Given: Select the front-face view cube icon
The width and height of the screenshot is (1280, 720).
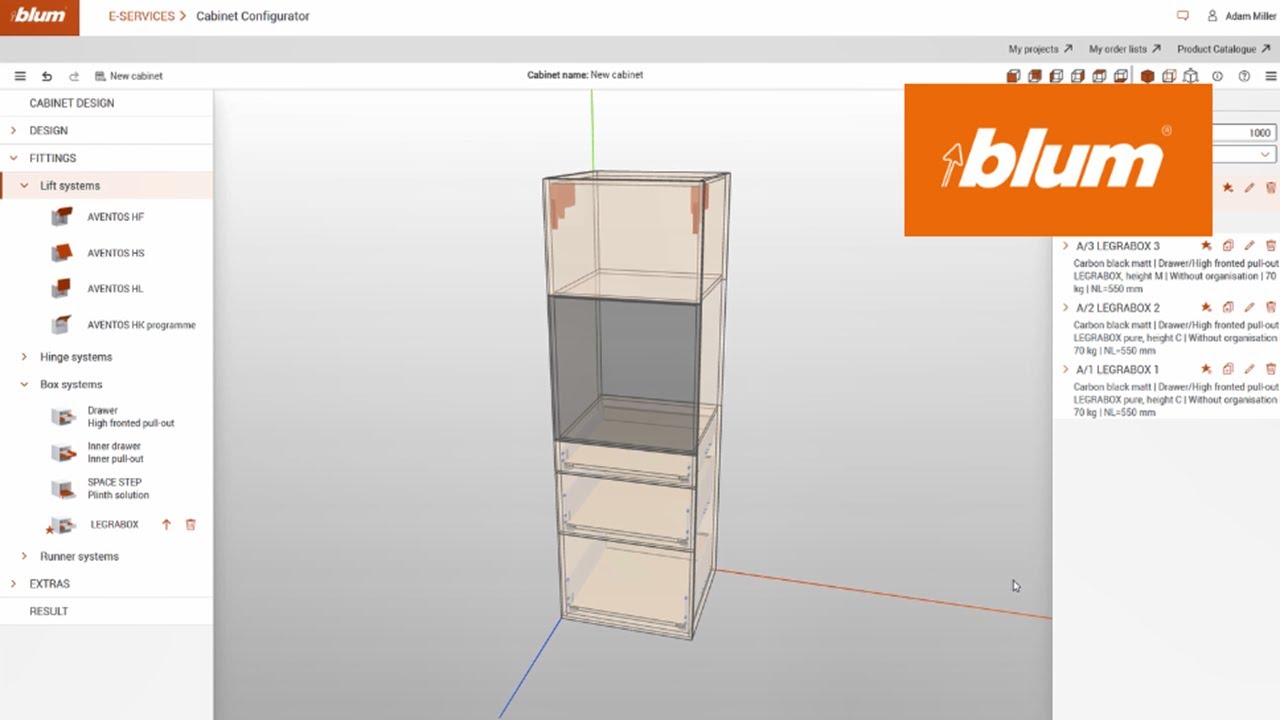Looking at the screenshot, I should [1013, 76].
